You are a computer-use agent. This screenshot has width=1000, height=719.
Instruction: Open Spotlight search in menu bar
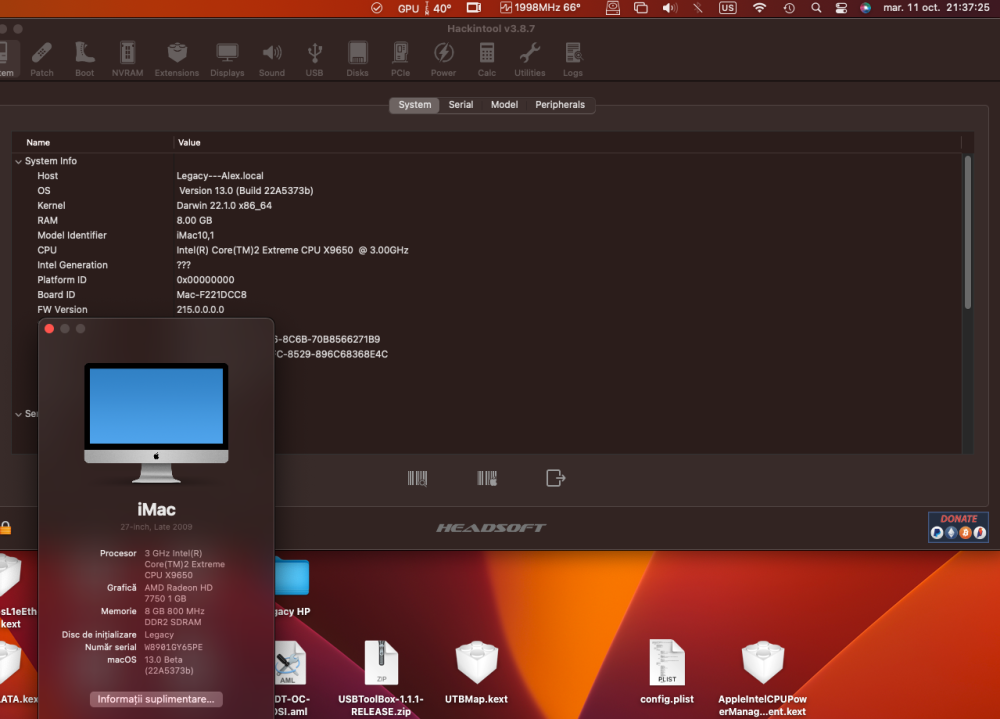(x=816, y=8)
